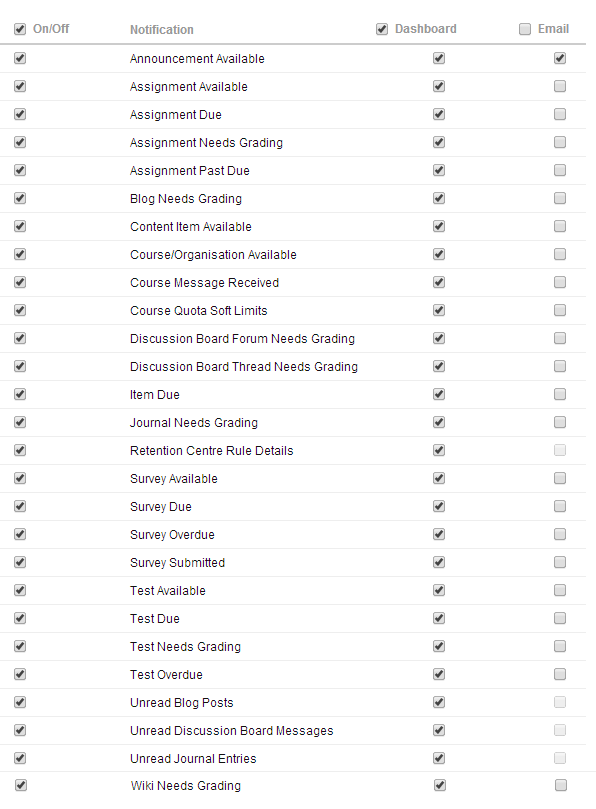Disable Dashboard alerts for Wiki Needs Grading
This screenshot has width=596, height=809.
tap(439, 785)
